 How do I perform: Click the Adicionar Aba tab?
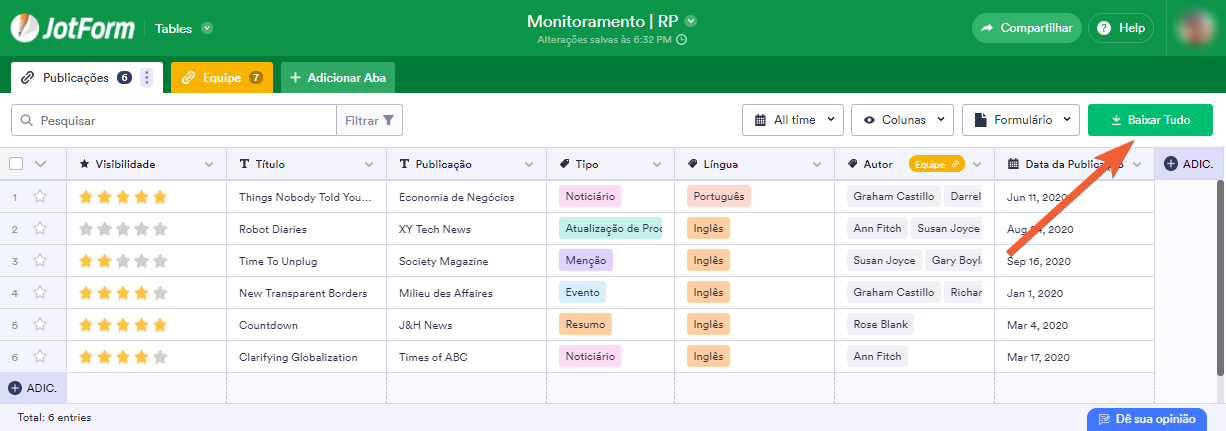[338, 78]
